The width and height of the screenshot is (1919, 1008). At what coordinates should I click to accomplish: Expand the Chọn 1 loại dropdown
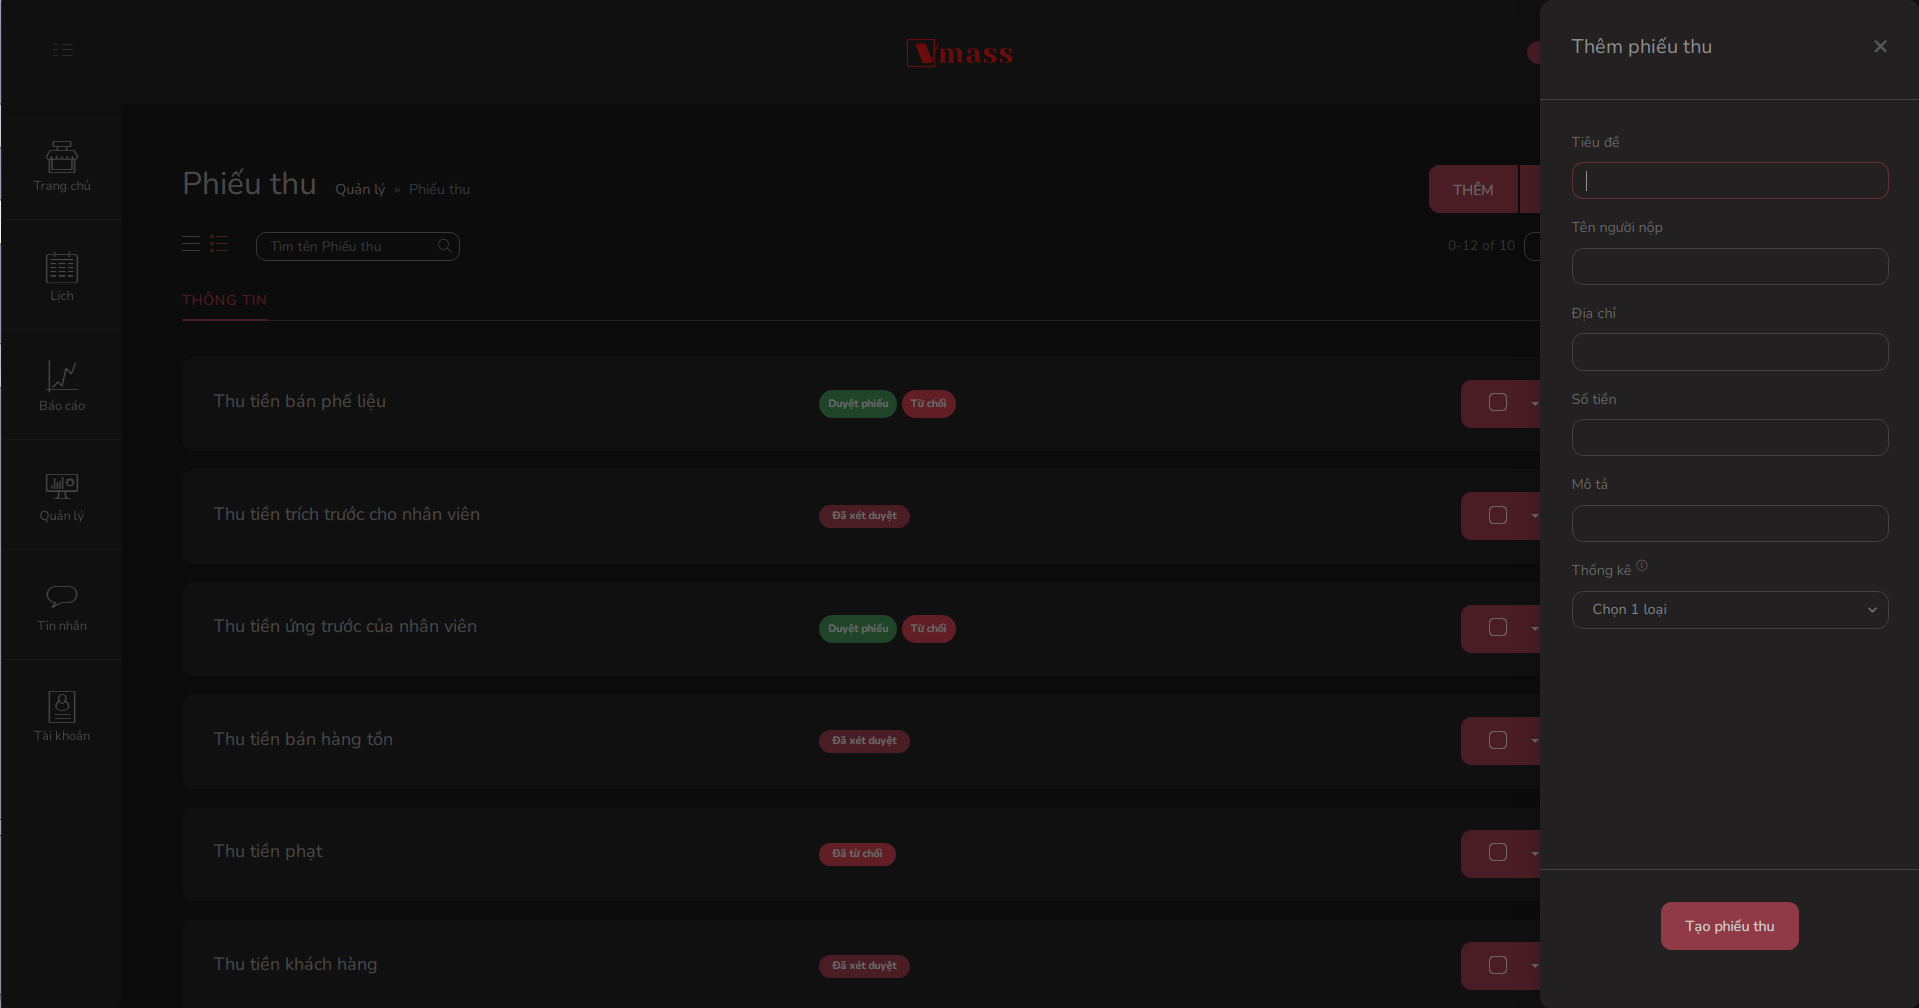(x=1729, y=610)
